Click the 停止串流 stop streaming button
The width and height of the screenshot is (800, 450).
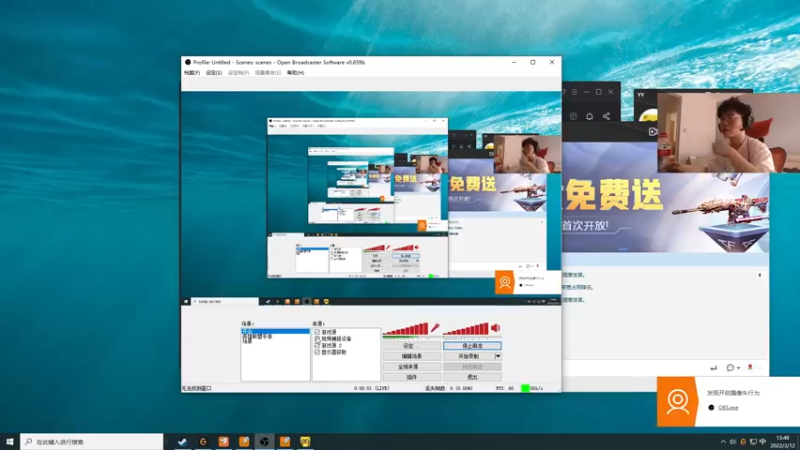472,346
